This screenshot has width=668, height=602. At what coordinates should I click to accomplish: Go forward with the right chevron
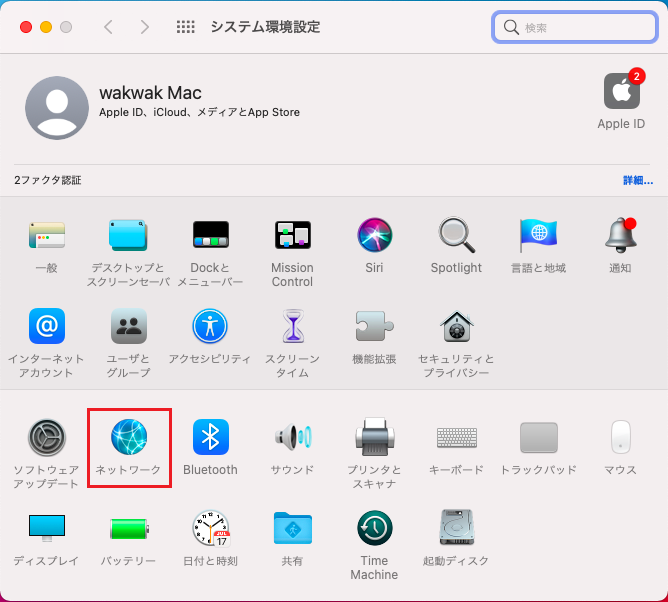[x=145, y=27]
